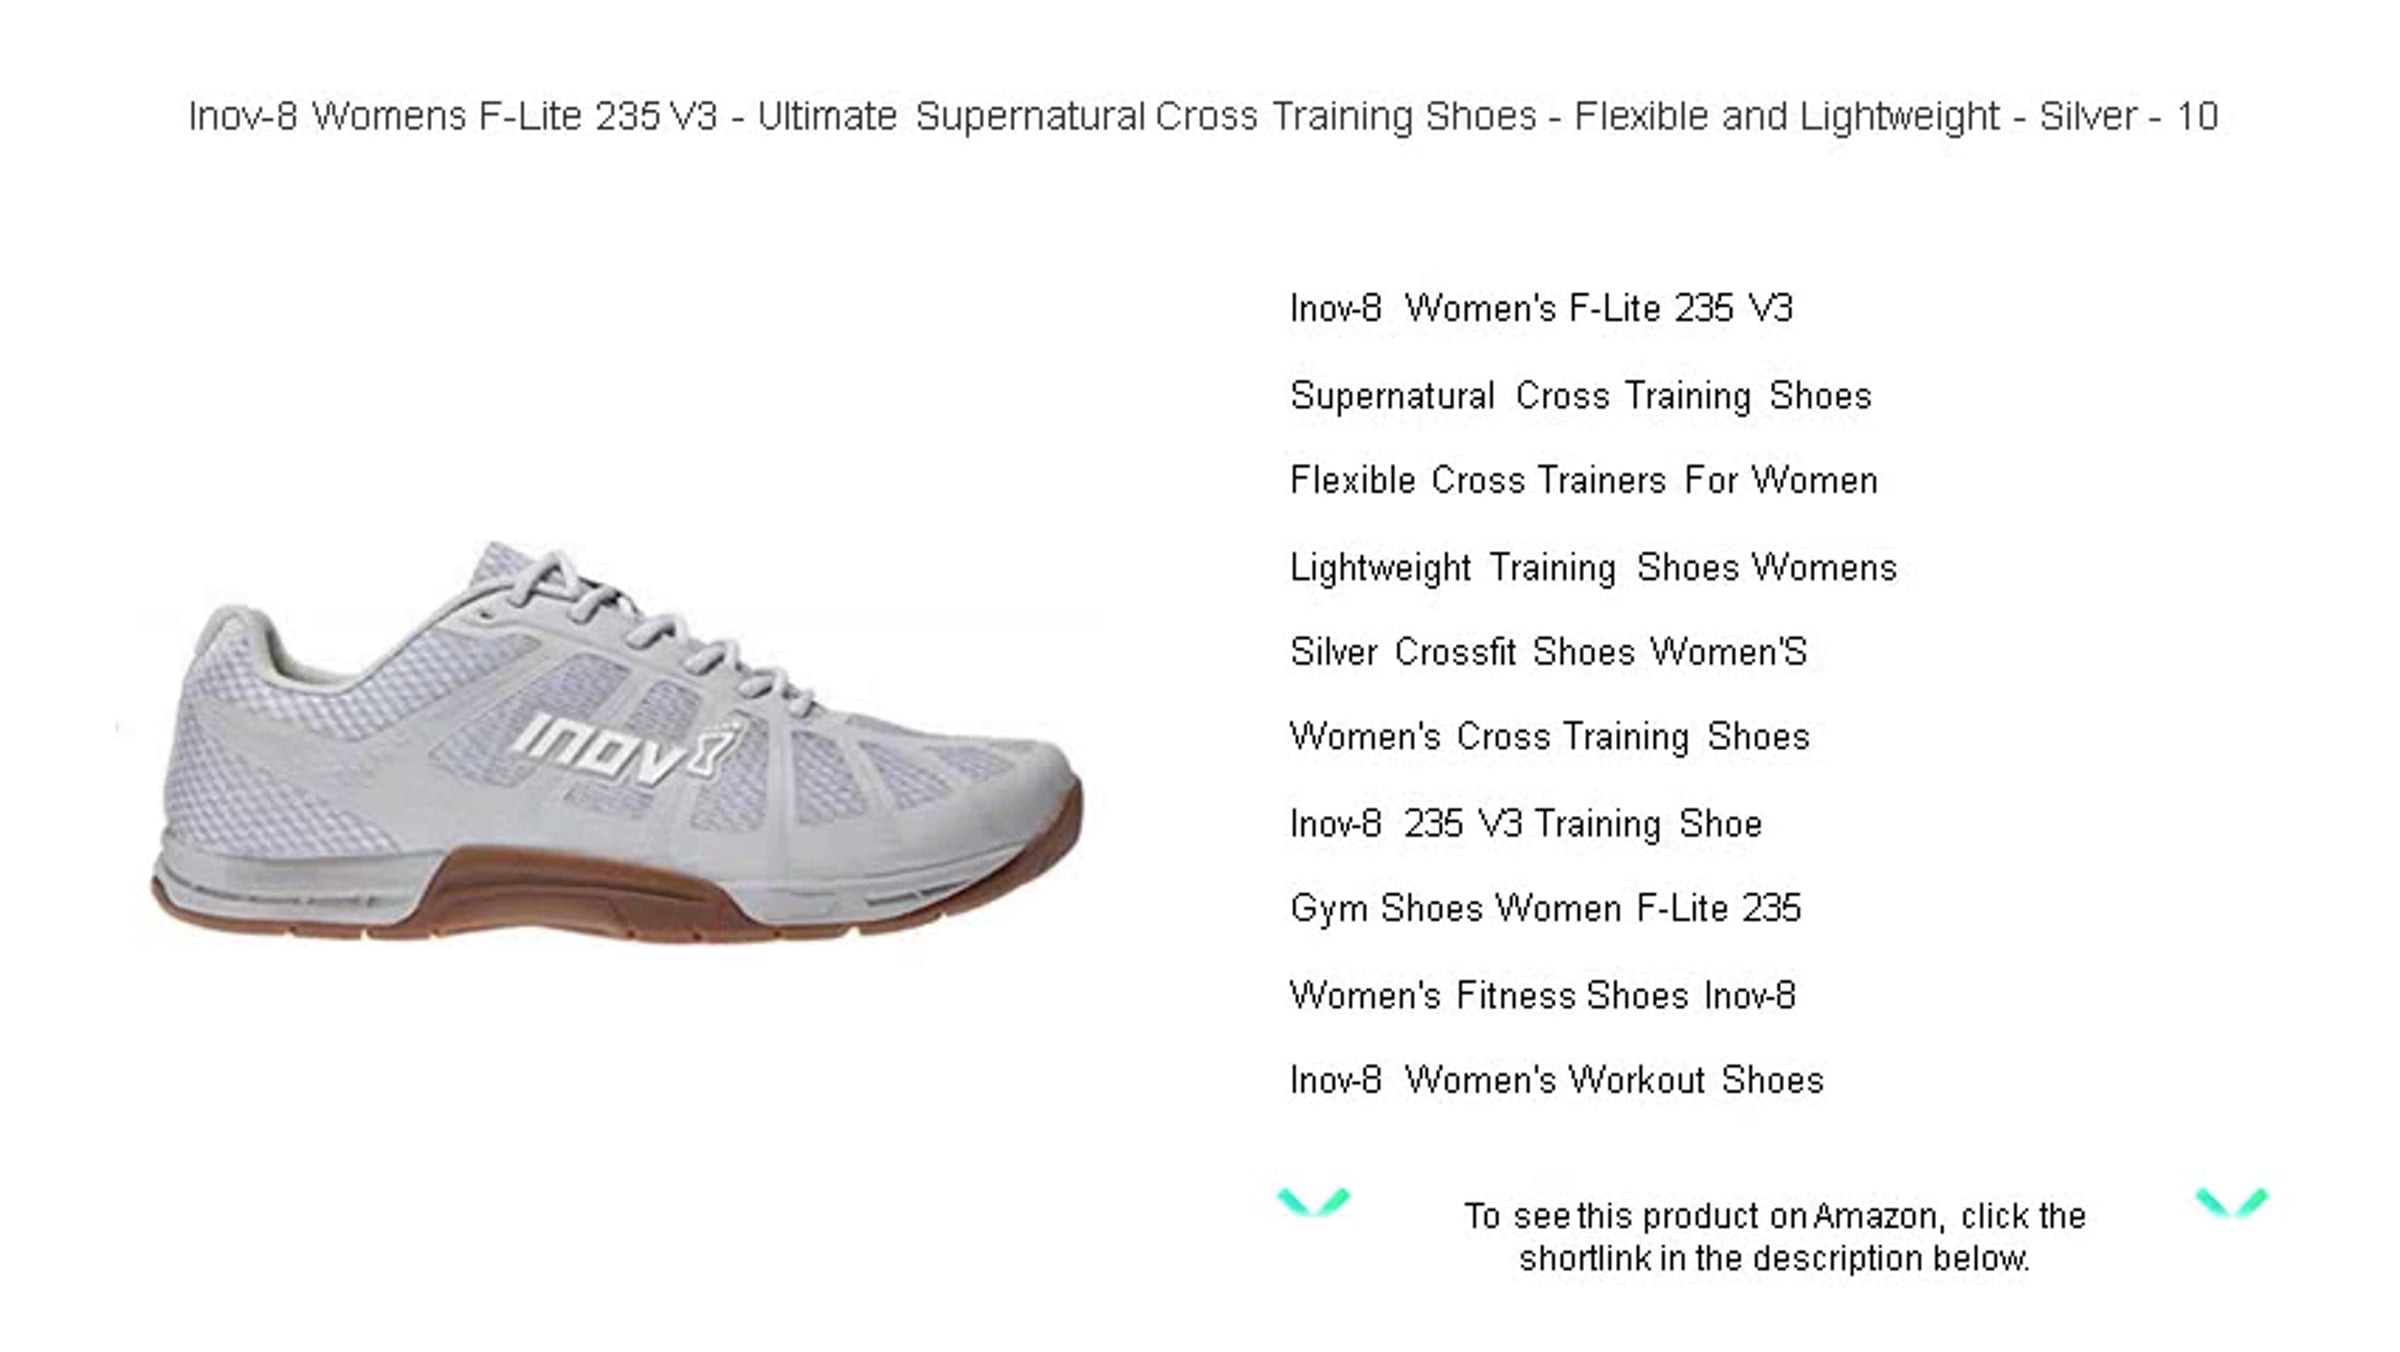Click "Gym Shoes Women F-Lite 235"
The image size is (2400, 1352).
1545,909
